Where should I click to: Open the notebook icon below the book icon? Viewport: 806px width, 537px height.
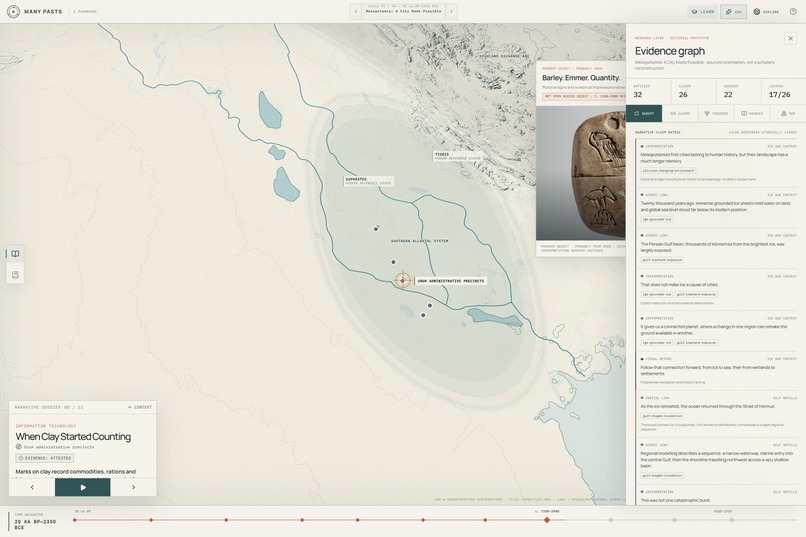click(15, 275)
